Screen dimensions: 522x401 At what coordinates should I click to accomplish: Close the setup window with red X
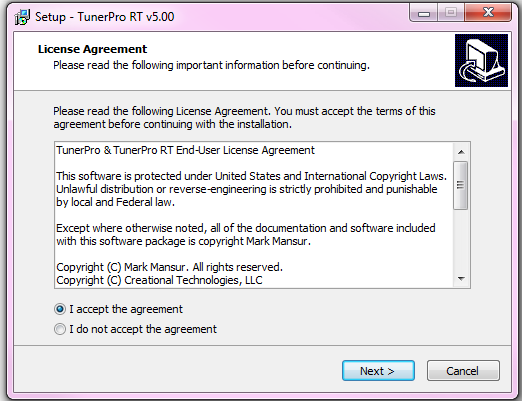tap(488, 13)
